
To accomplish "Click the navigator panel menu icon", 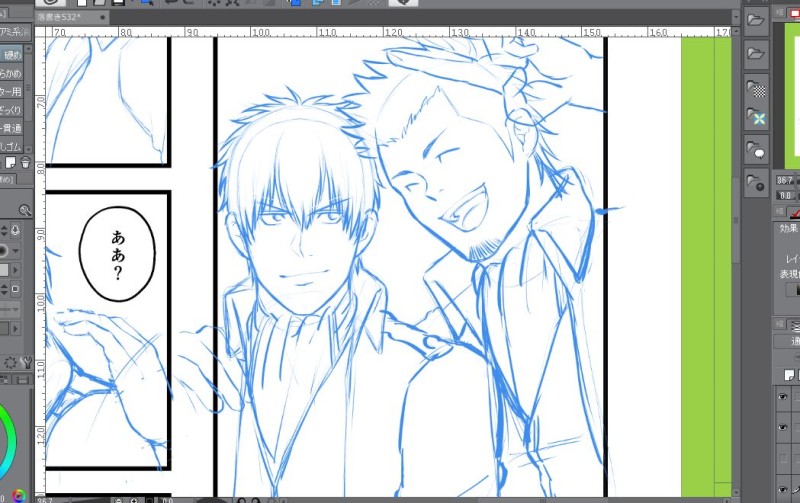I will click(x=780, y=12).
